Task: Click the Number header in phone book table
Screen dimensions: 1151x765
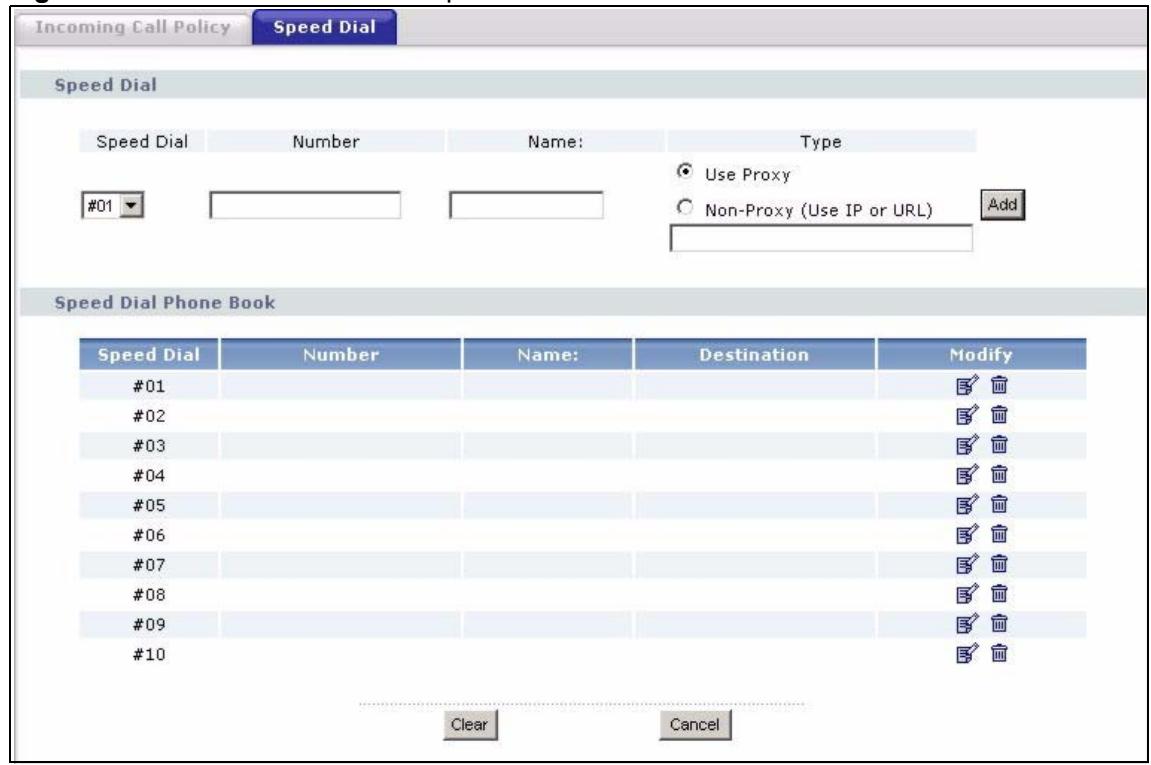Action: click(341, 355)
